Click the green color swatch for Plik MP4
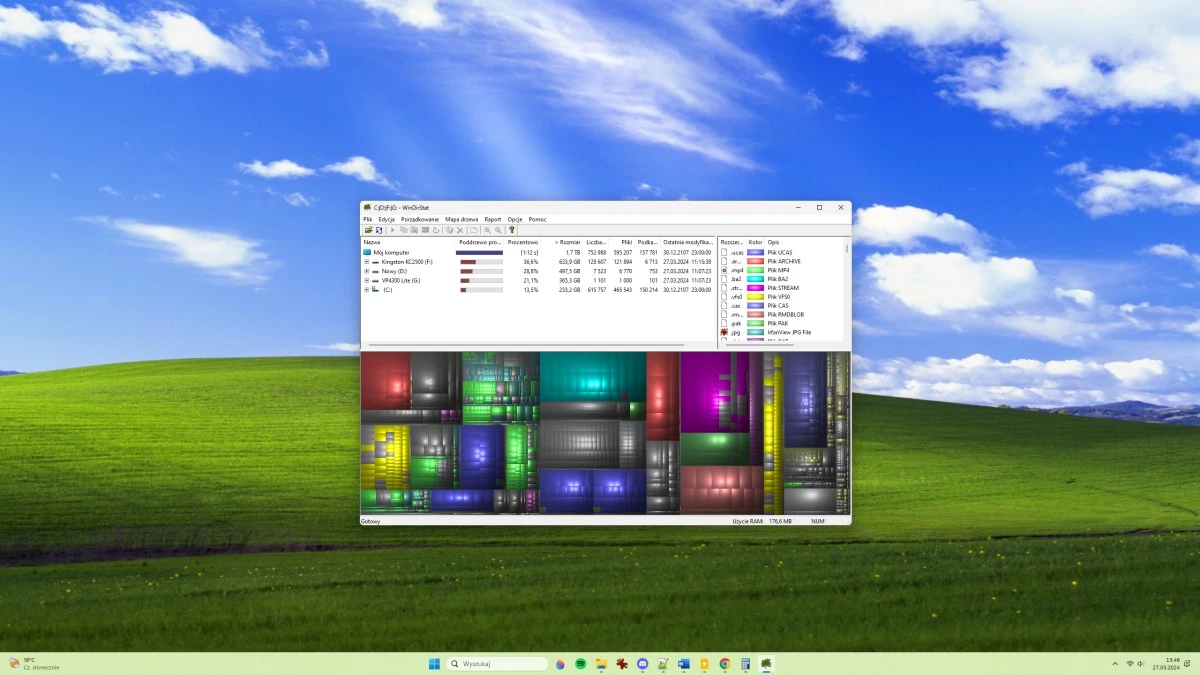The width and height of the screenshot is (1200, 675). pos(756,270)
